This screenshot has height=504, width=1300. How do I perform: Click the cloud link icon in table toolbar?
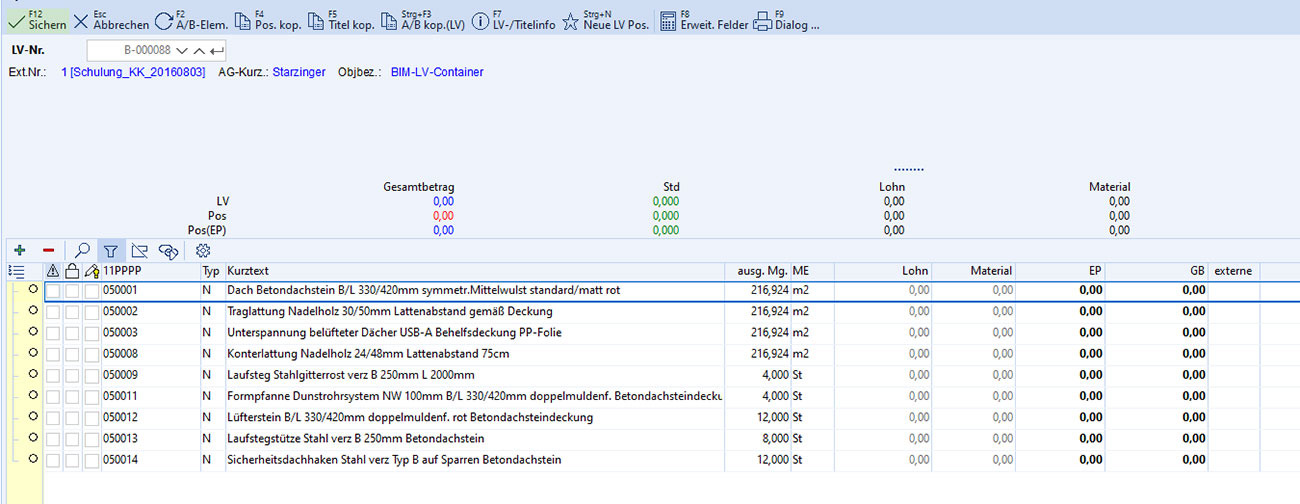(x=167, y=251)
